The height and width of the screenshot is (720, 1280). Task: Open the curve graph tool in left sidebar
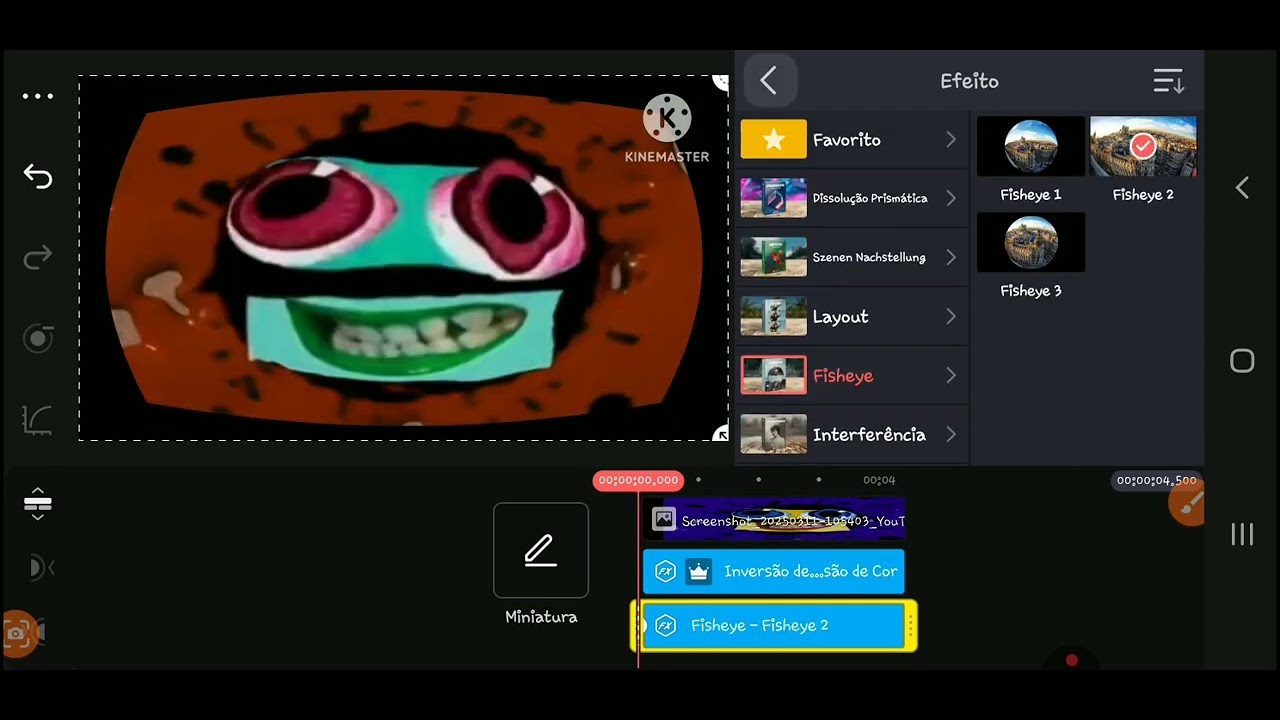(38, 420)
